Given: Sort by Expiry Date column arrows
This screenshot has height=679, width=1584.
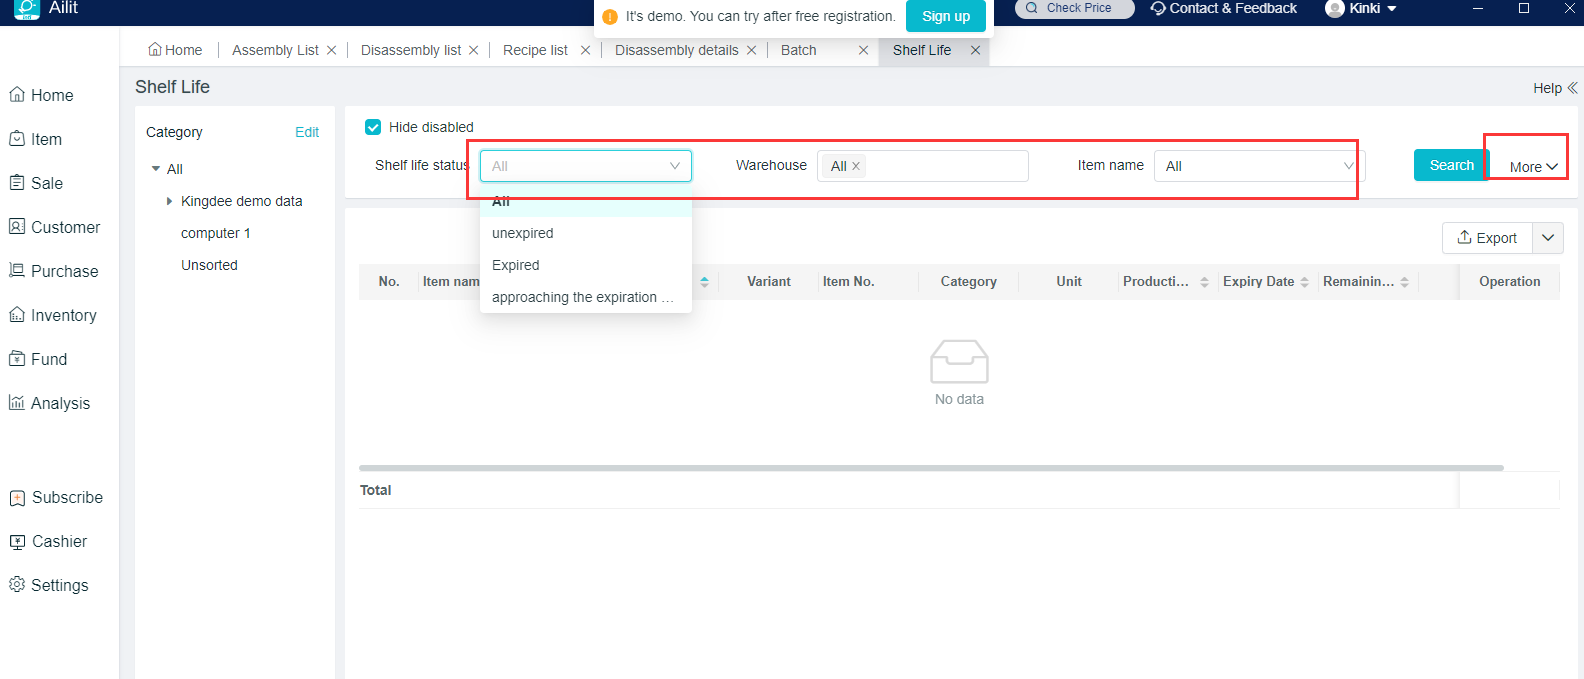Looking at the screenshot, I should click(1304, 282).
